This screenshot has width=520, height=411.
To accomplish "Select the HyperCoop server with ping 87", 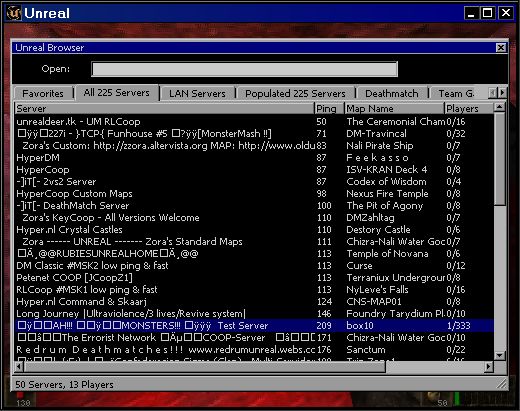I will (x=254, y=170).
